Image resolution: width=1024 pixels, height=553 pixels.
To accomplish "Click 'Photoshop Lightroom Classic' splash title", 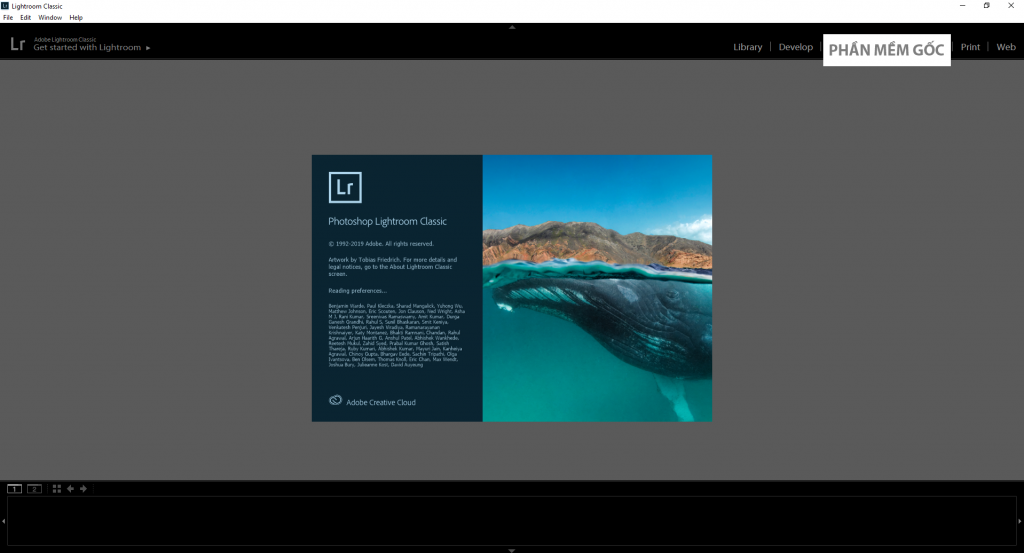I will 387,221.
